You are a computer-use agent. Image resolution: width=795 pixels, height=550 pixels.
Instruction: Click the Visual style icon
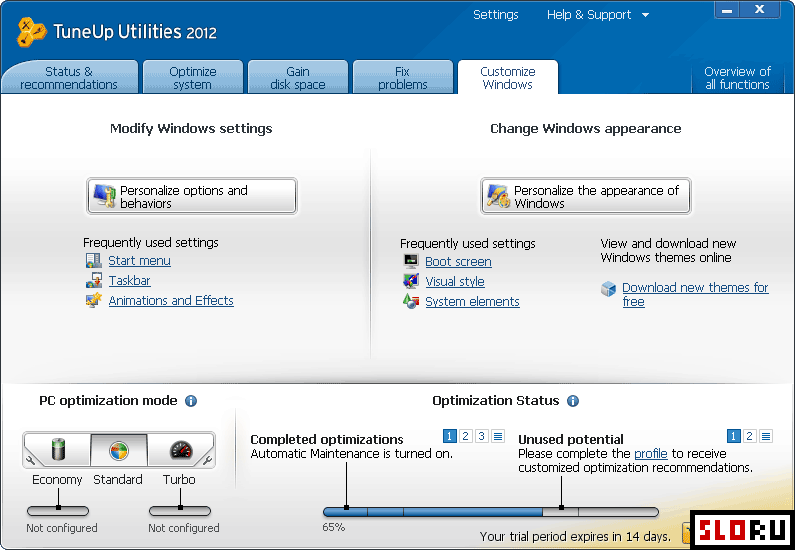tap(411, 281)
